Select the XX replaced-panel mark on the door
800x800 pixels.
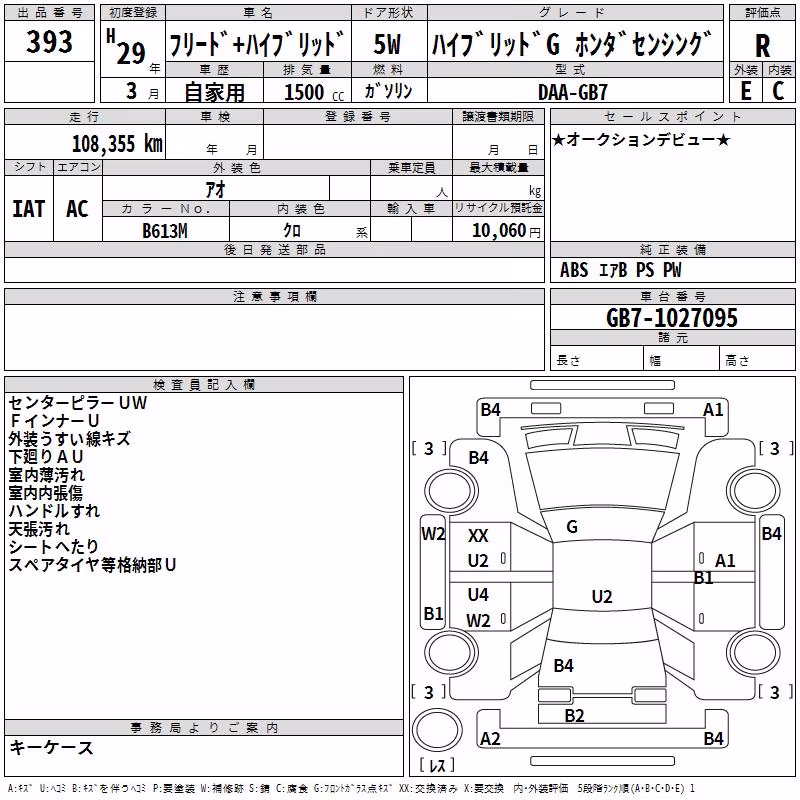478,536
